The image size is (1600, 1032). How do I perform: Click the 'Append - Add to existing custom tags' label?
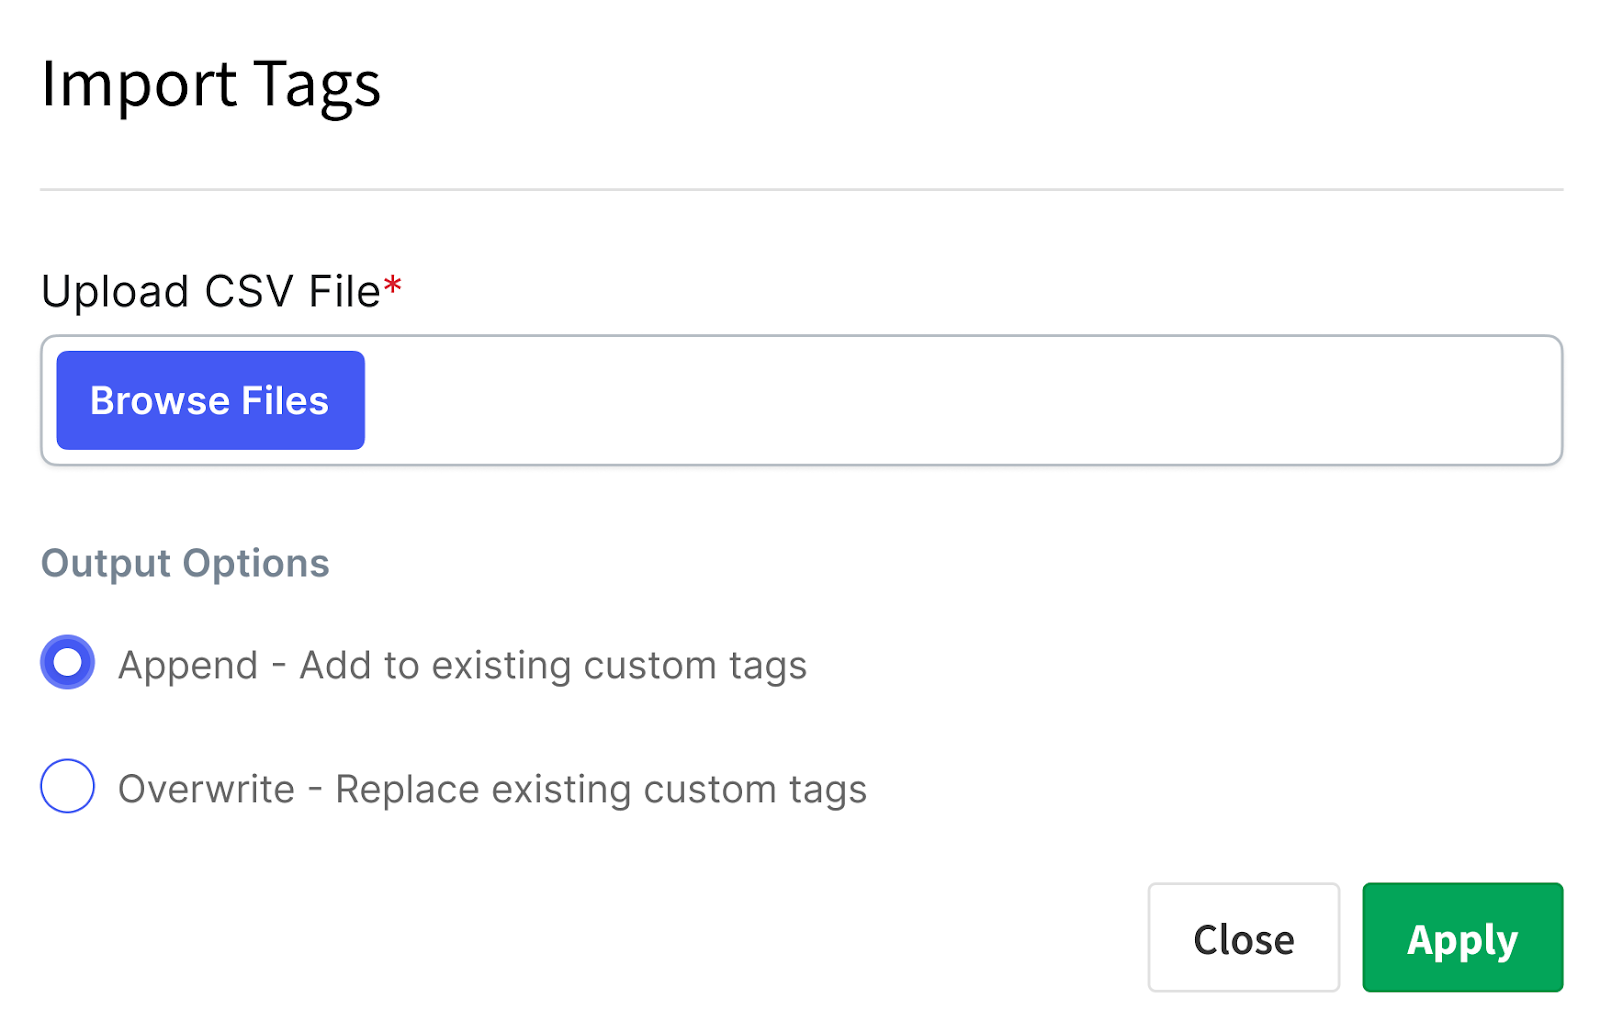pyautogui.click(x=462, y=666)
